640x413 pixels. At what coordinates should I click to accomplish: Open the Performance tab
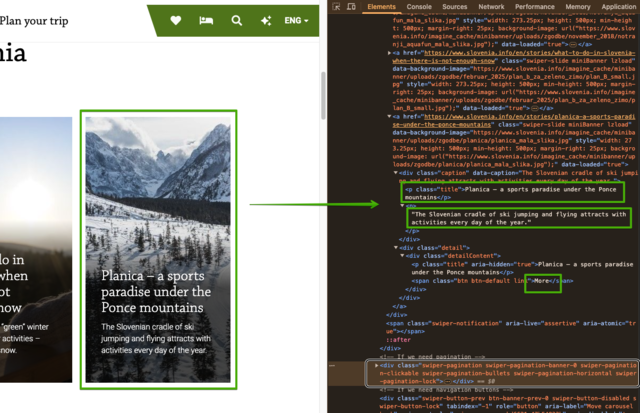coord(535,7)
